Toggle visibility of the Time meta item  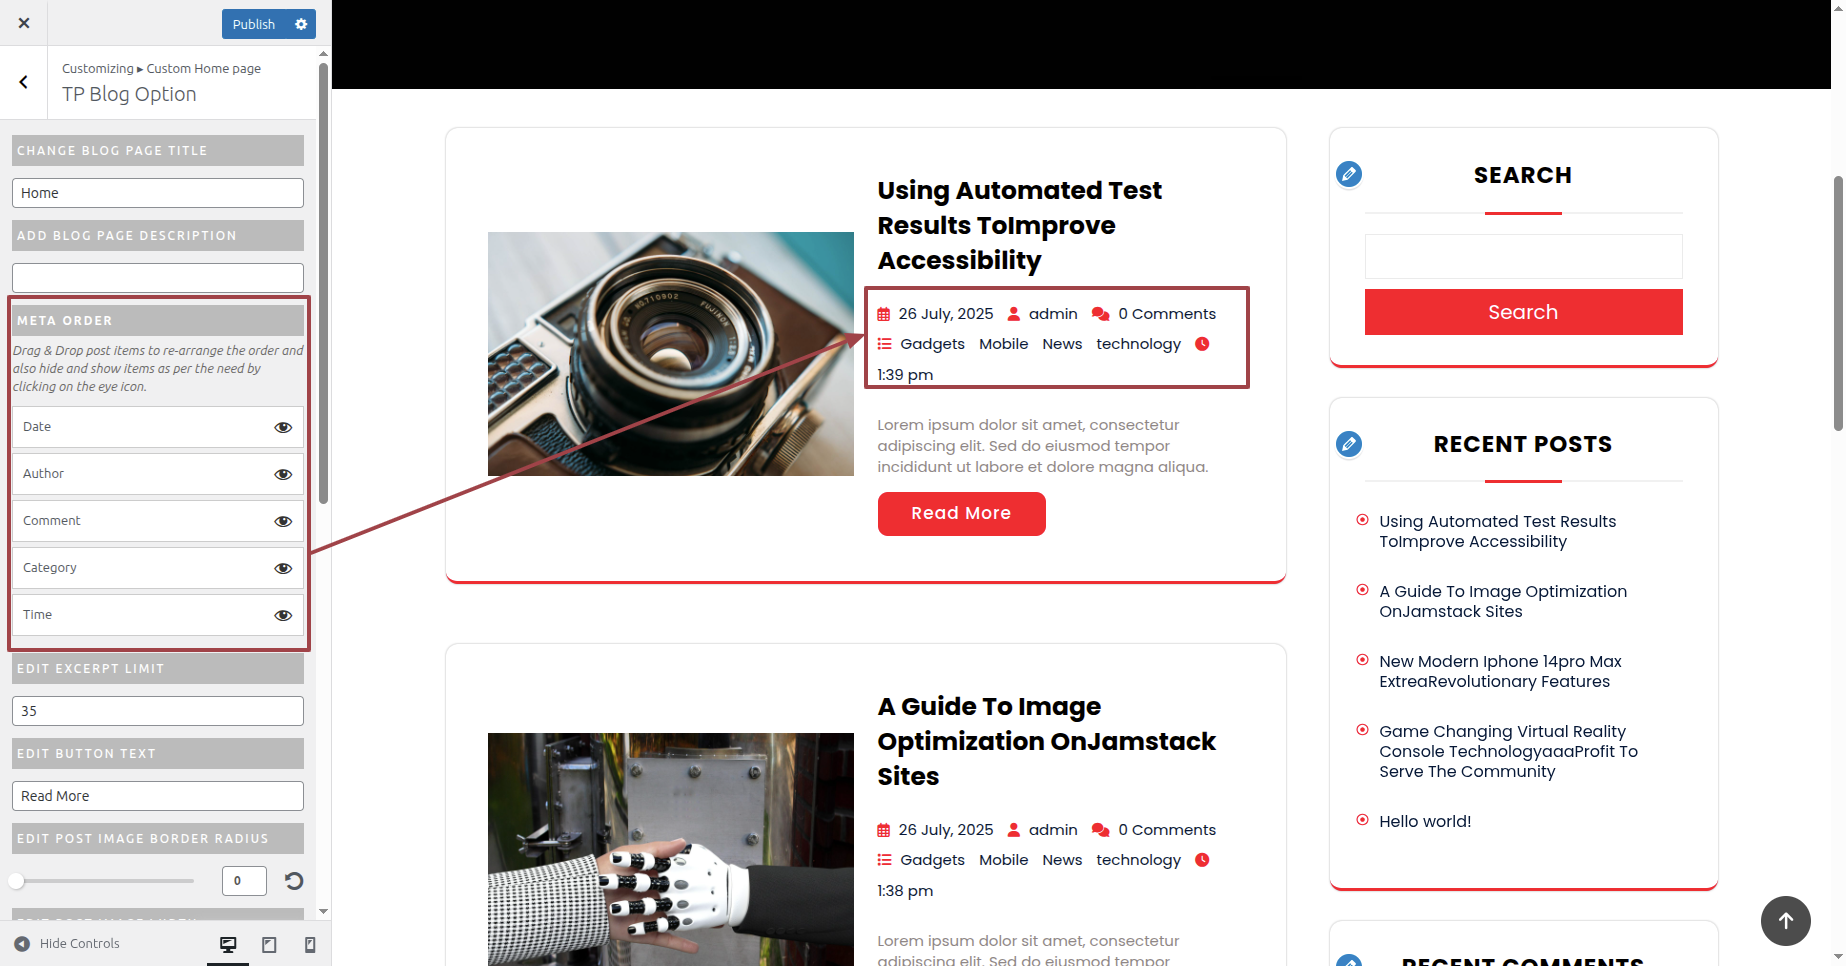[283, 615]
